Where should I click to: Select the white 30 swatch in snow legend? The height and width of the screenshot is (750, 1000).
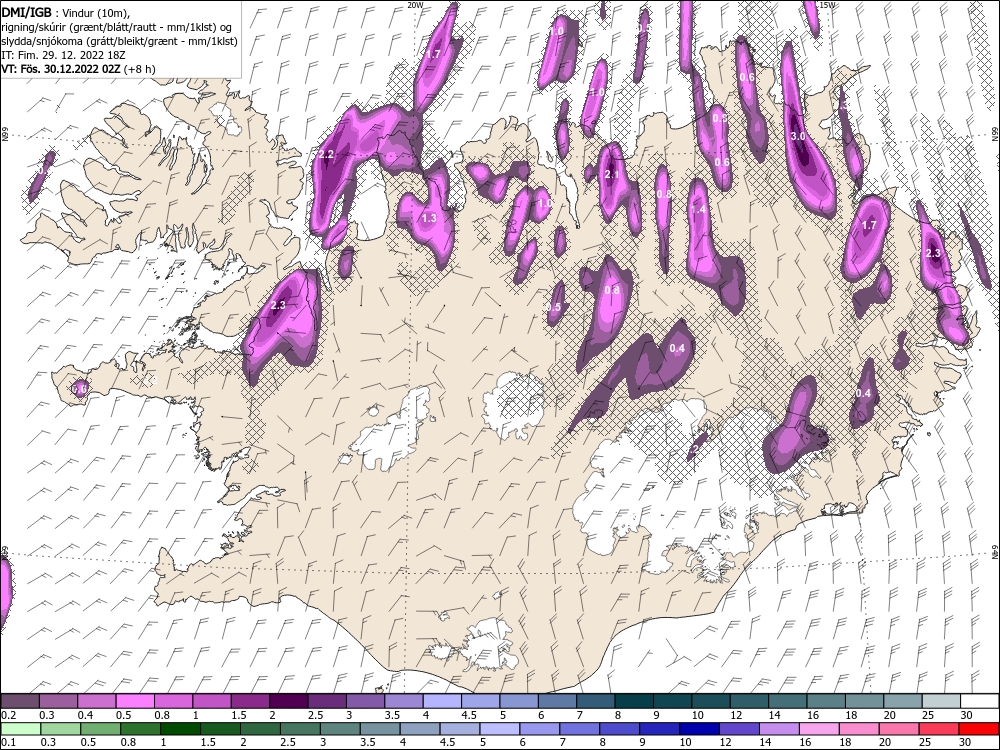pos(979,702)
